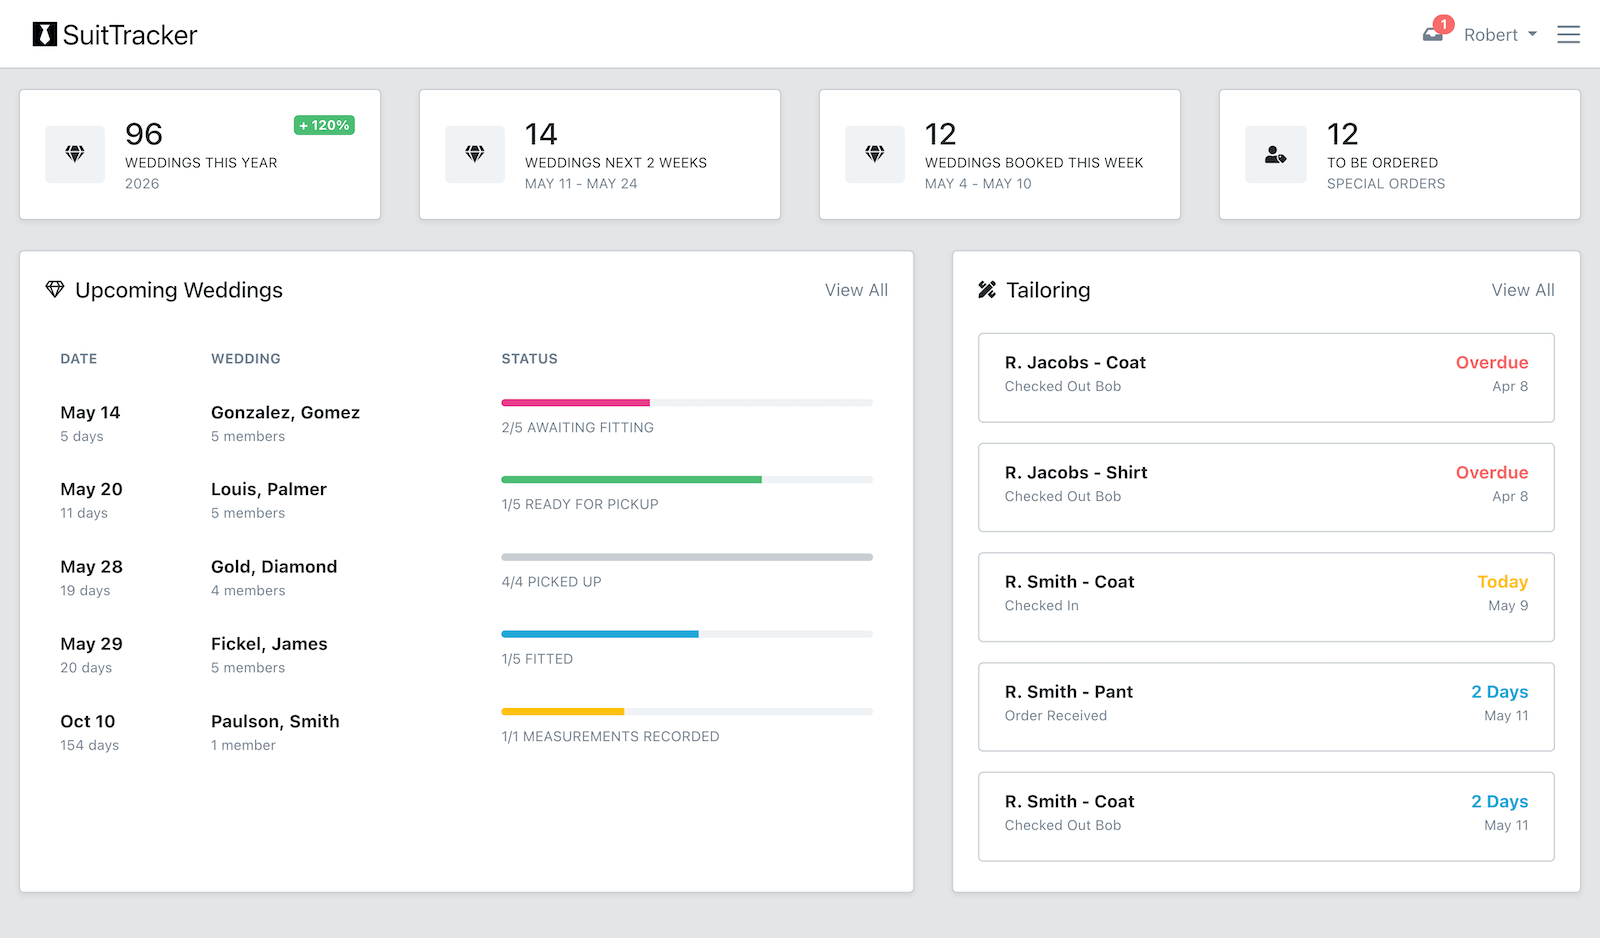Click the WEDDINGS NEXT 2 WEEKS label
Viewport: 1600px width, 938px height.
(x=616, y=163)
